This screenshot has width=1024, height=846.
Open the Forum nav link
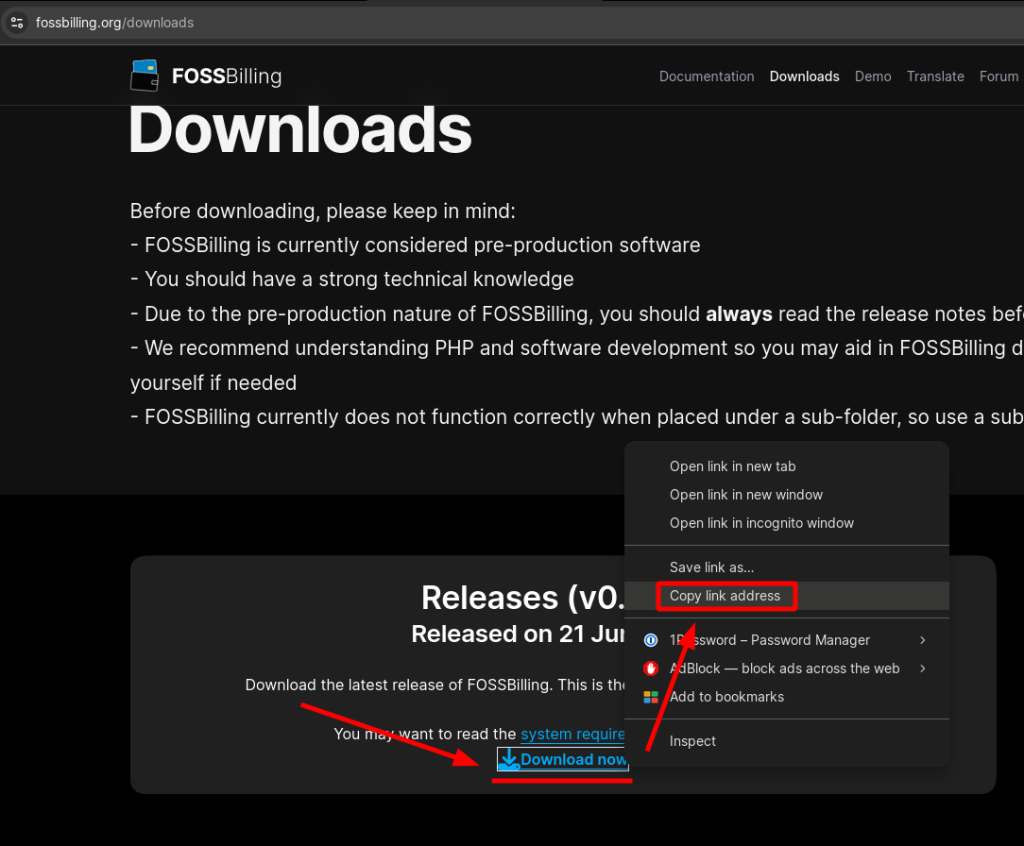[999, 76]
